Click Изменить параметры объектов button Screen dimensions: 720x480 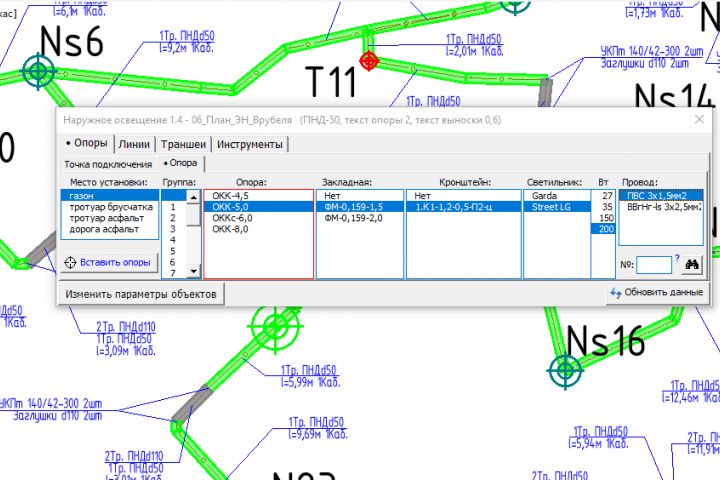(x=141, y=294)
